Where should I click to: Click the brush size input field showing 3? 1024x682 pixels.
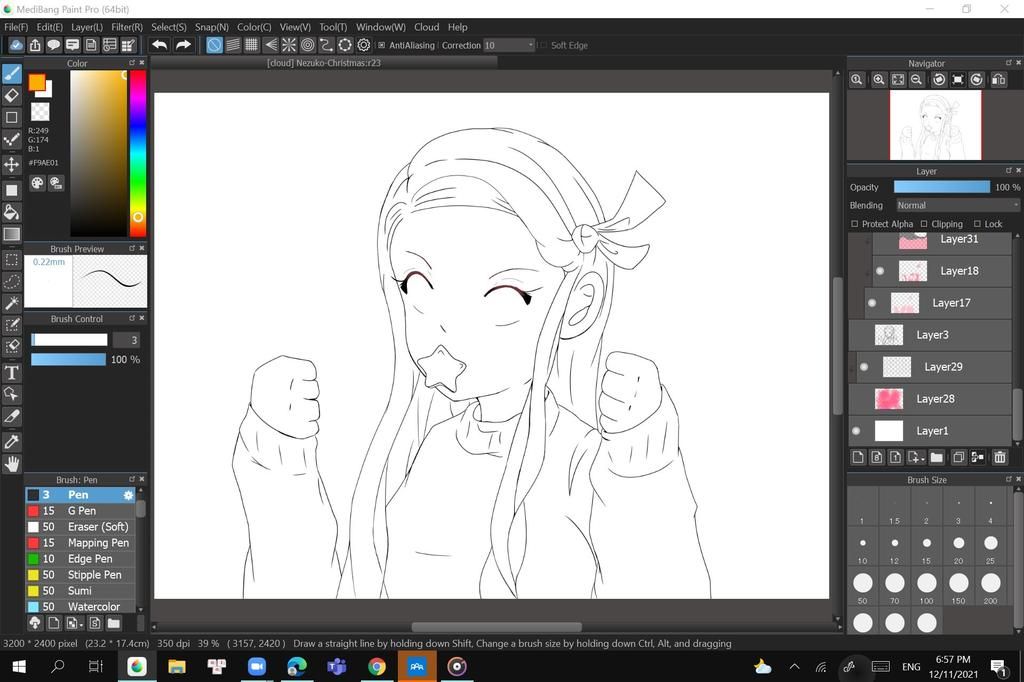tap(126, 340)
